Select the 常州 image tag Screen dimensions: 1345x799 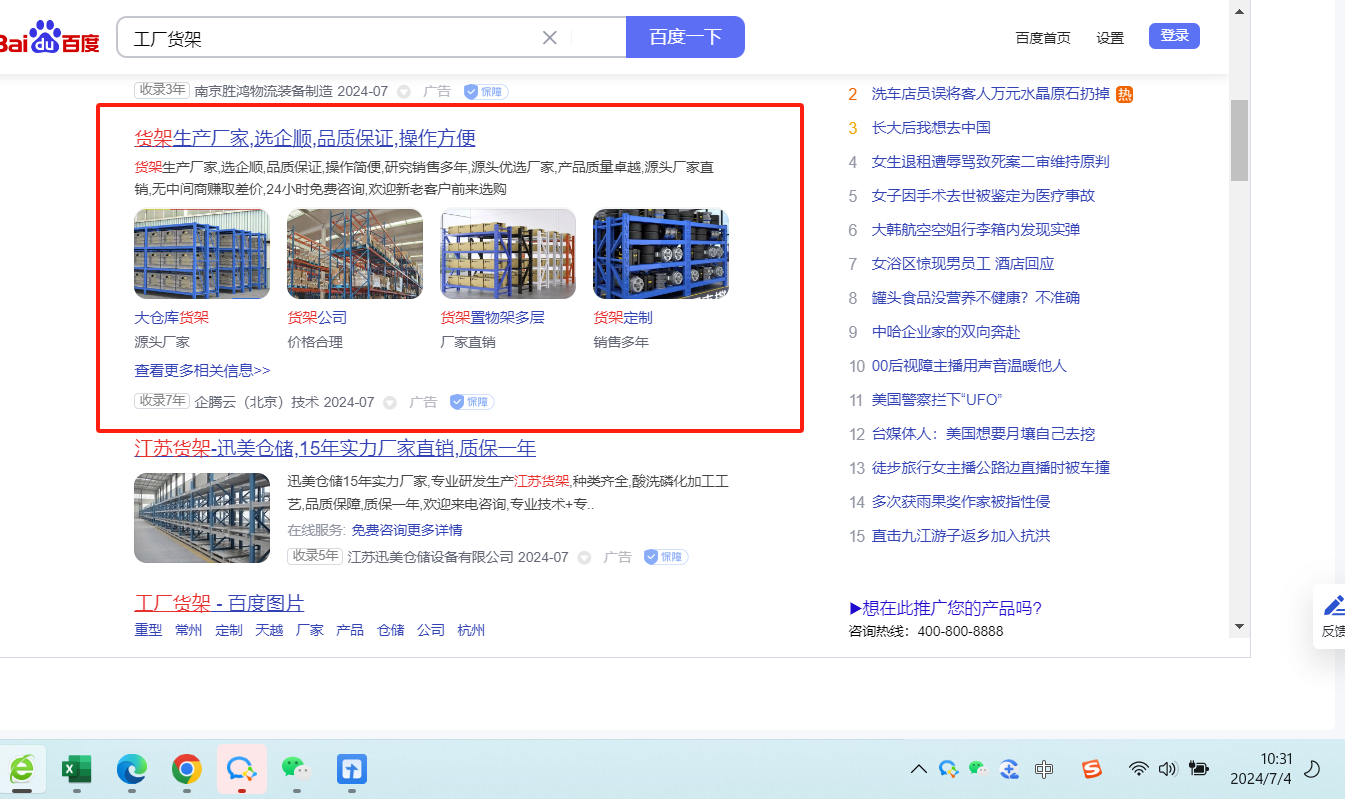tap(188, 630)
